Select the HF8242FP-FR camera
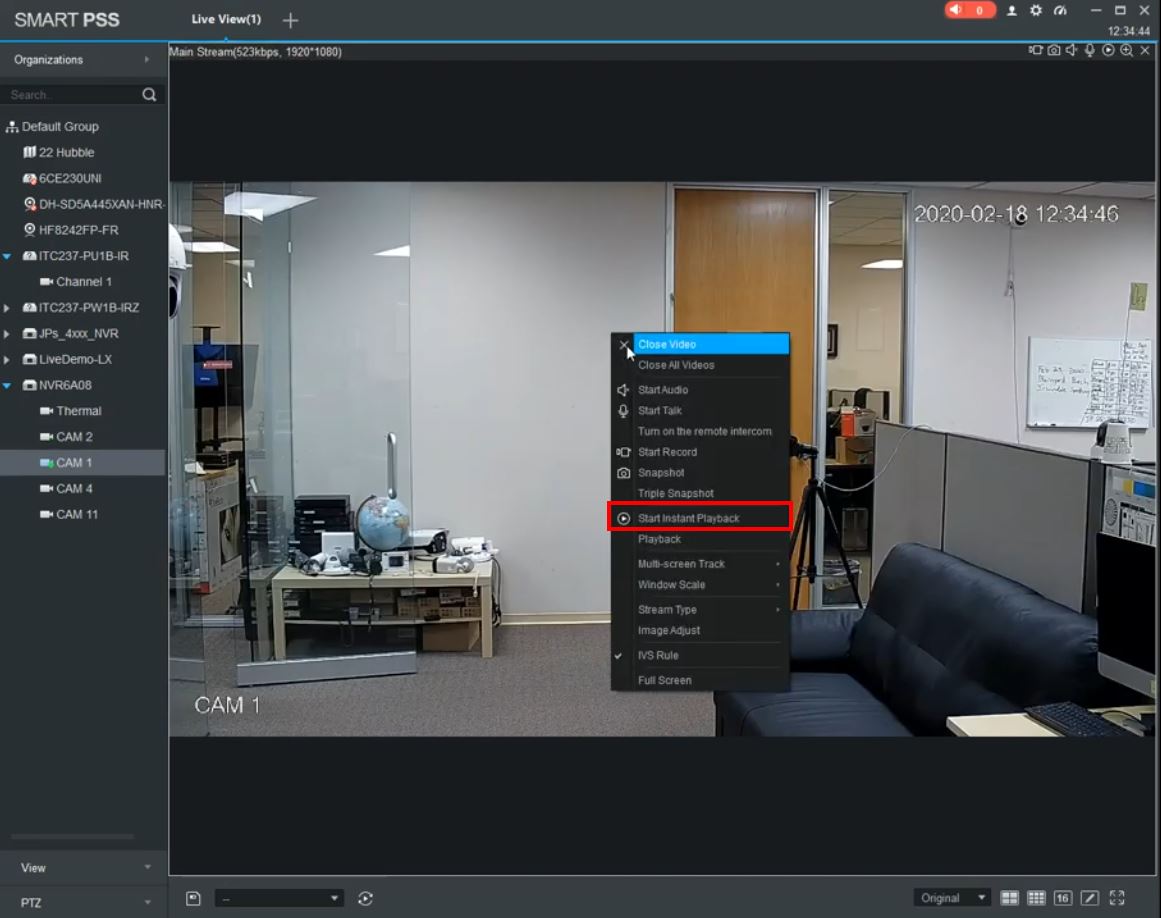Viewport: 1161px width, 918px height. [x=78, y=230]
